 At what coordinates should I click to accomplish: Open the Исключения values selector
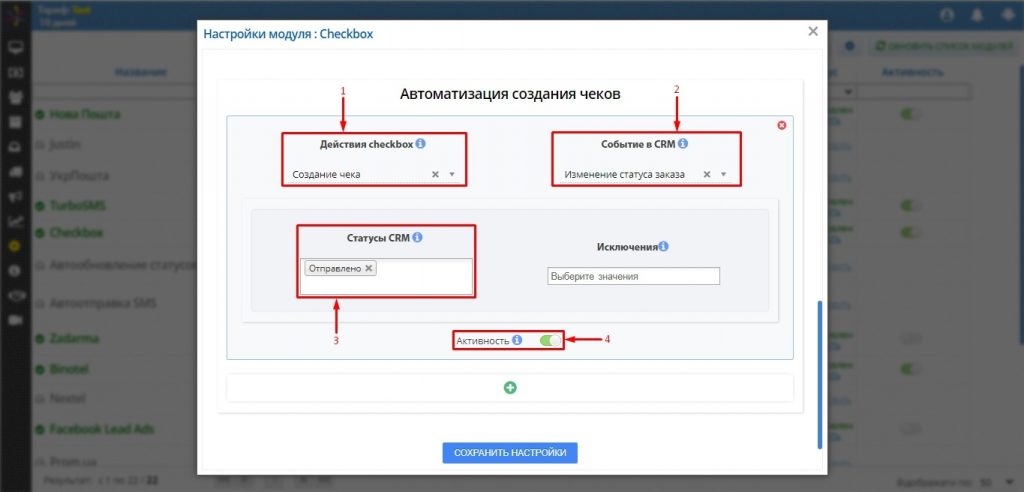click(632, 277)
